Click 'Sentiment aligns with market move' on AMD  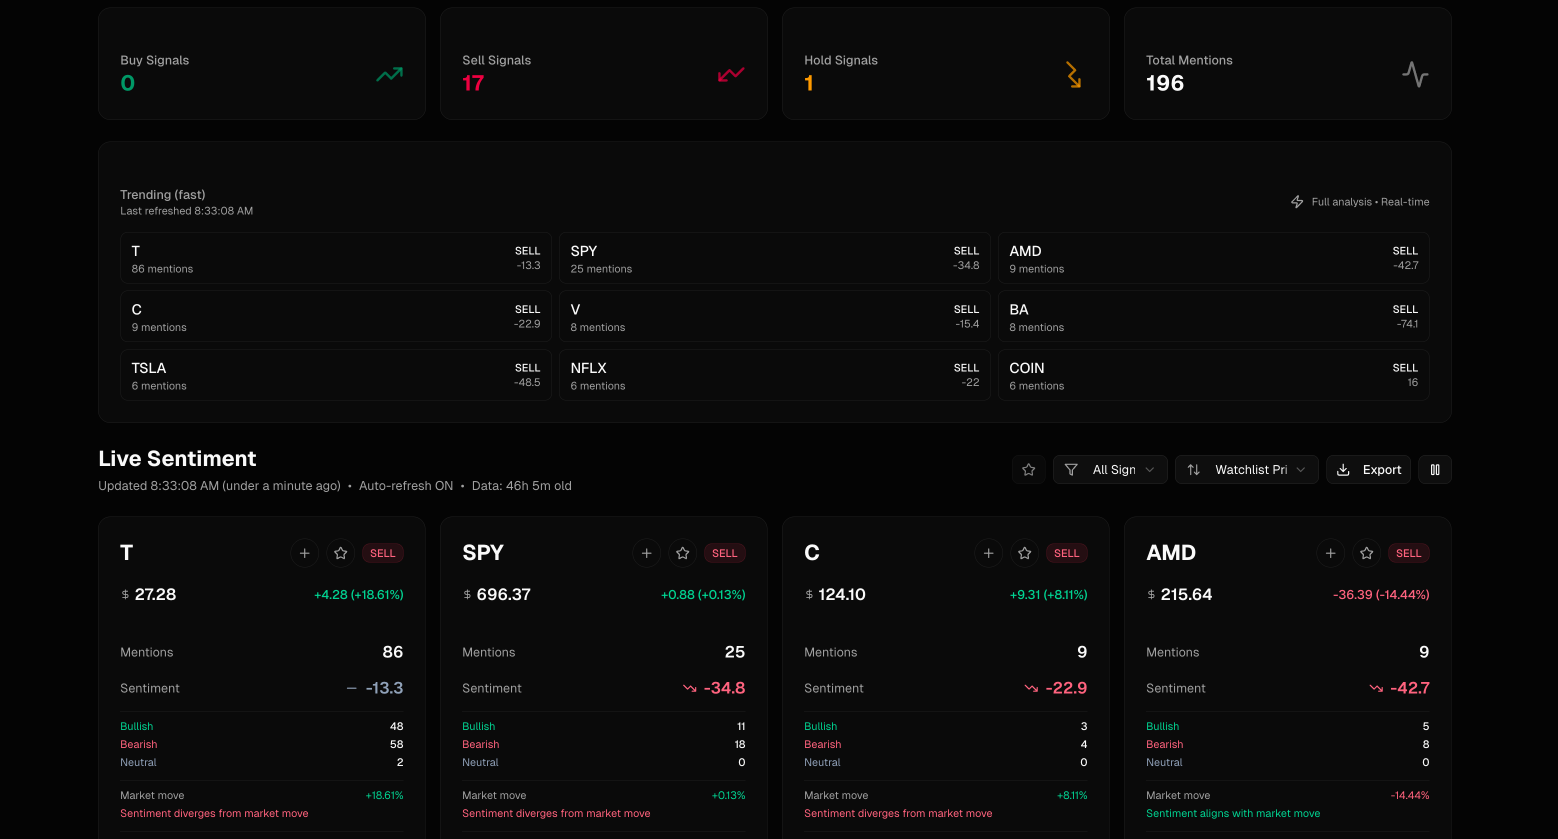coord(1233,814)
